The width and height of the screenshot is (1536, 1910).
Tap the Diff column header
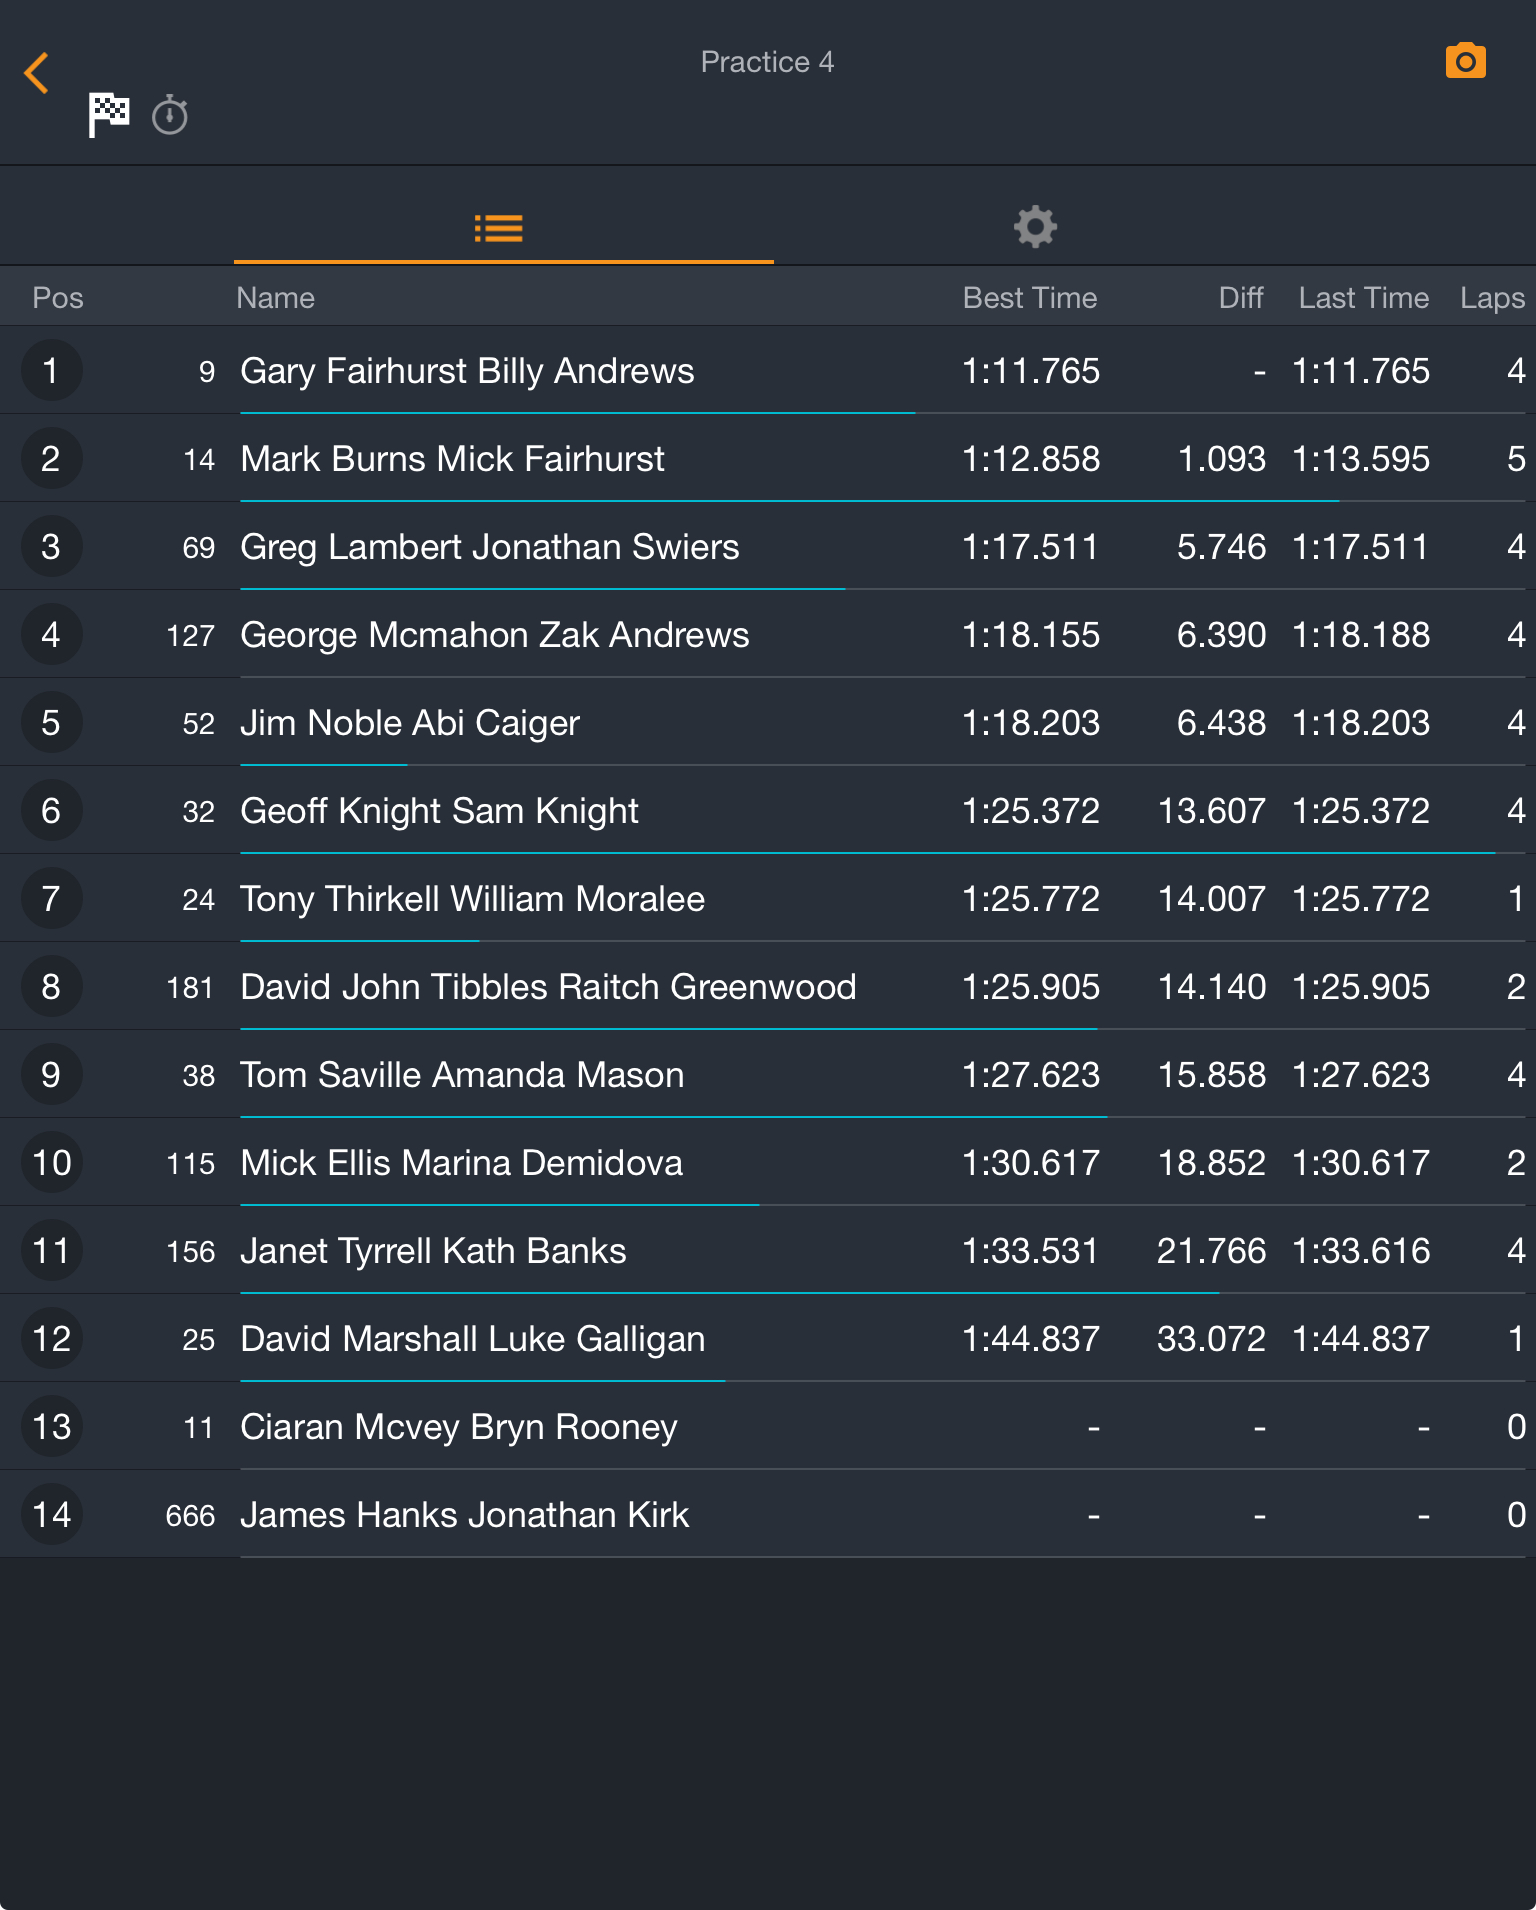pos(1240,298)
